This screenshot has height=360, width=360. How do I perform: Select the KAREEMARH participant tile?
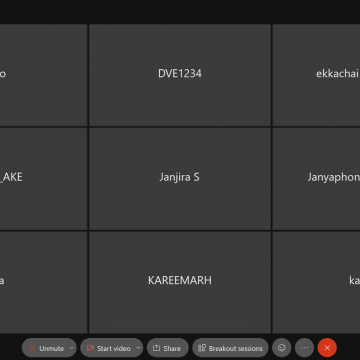click(180, 282)
